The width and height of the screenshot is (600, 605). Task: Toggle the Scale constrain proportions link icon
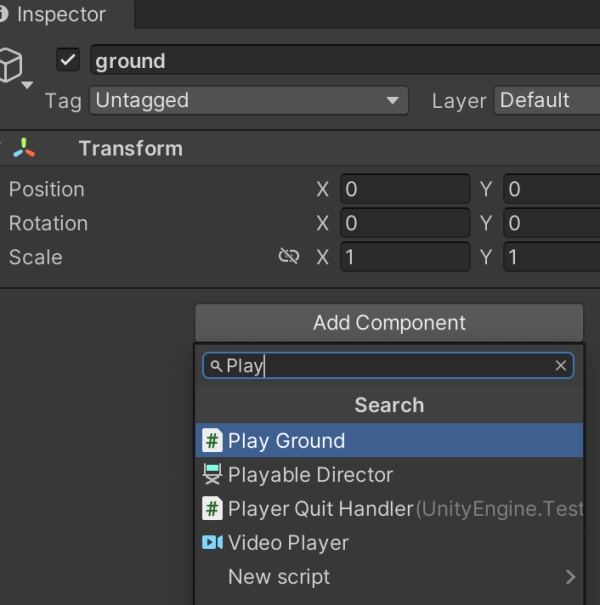(x=289, y=256)
